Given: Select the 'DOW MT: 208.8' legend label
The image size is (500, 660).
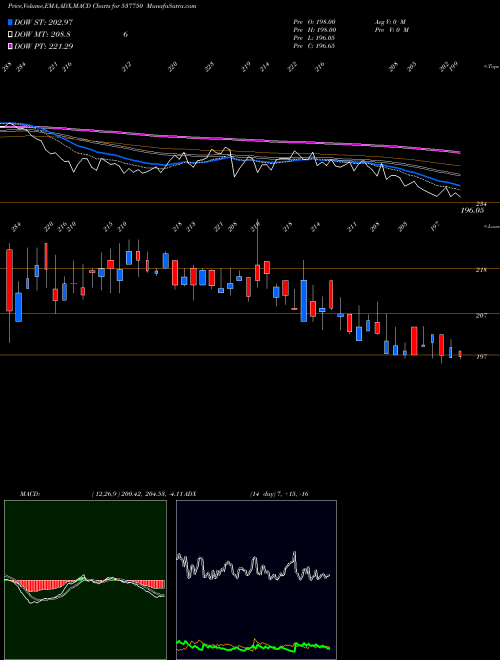Looking at the screenshot, I should [x=42, y=34].
